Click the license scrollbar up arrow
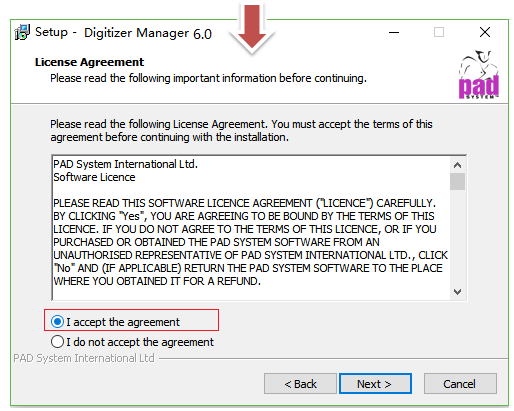Image resolution: width=514 pixels, height=411 pixels. tap(457, 165)
